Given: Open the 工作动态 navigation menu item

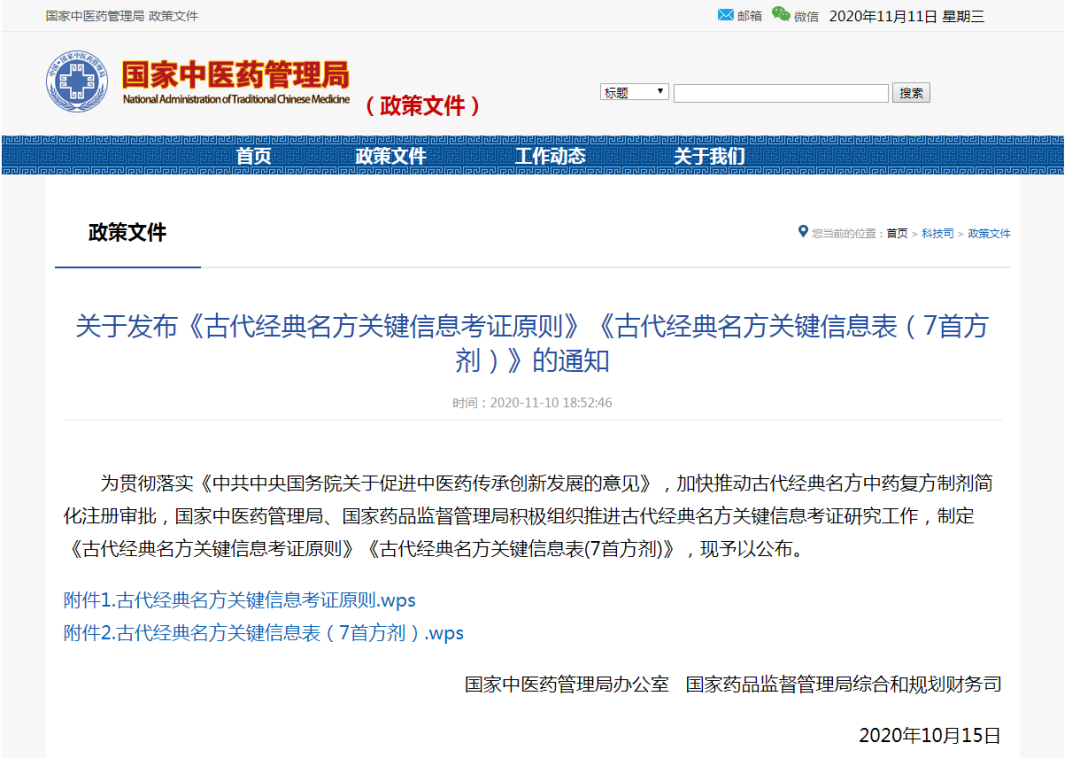Looking at the screenshot, I should tap(550, 156).
